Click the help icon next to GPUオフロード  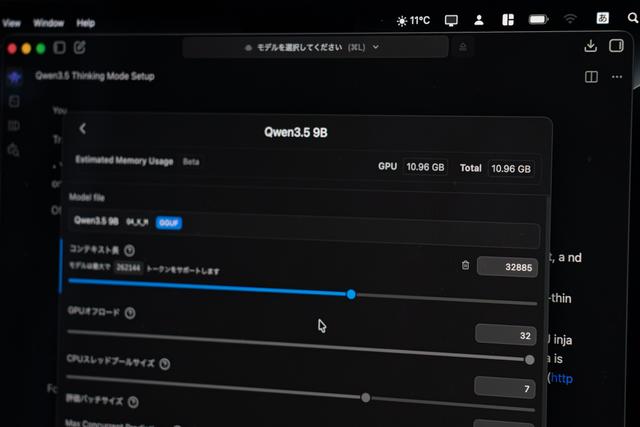(x=130, y=313)
